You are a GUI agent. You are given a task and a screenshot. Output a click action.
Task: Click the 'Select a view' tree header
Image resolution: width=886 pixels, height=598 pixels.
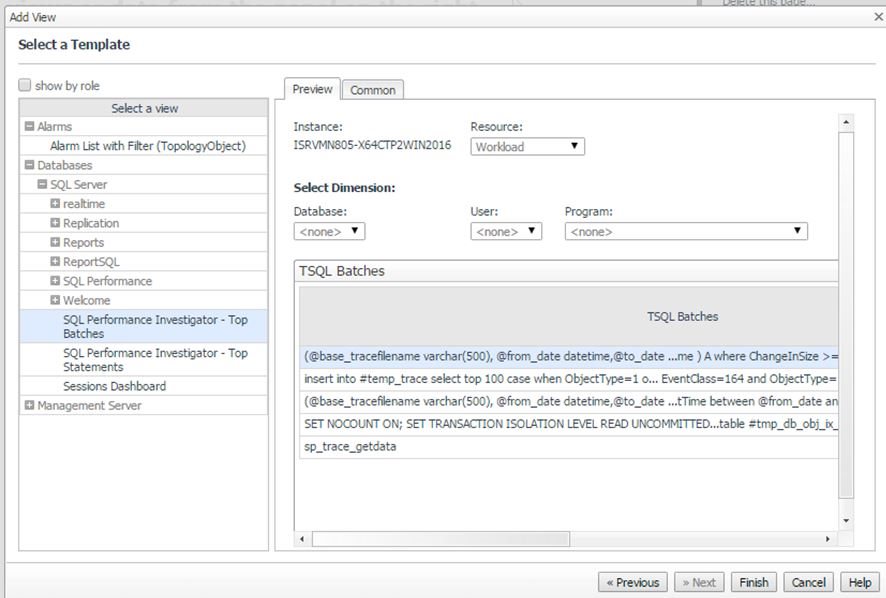click(x=144, y=108)
